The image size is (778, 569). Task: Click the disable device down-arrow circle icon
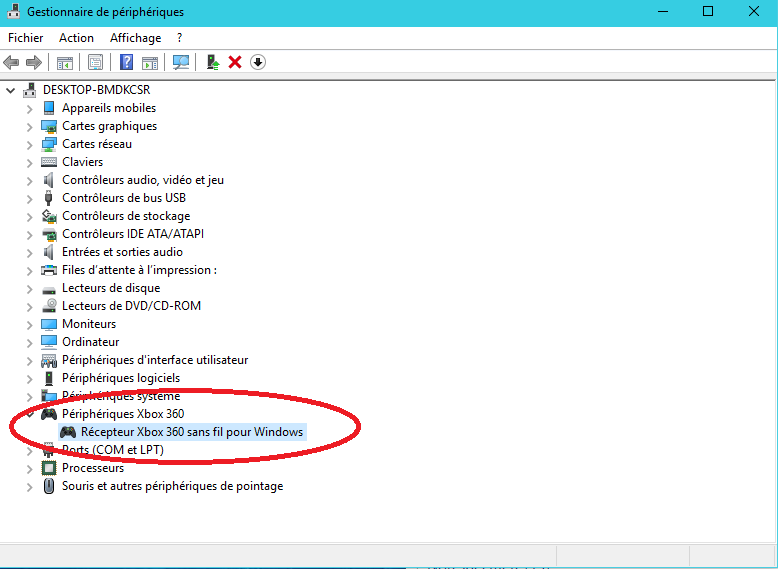pos(258,63)
